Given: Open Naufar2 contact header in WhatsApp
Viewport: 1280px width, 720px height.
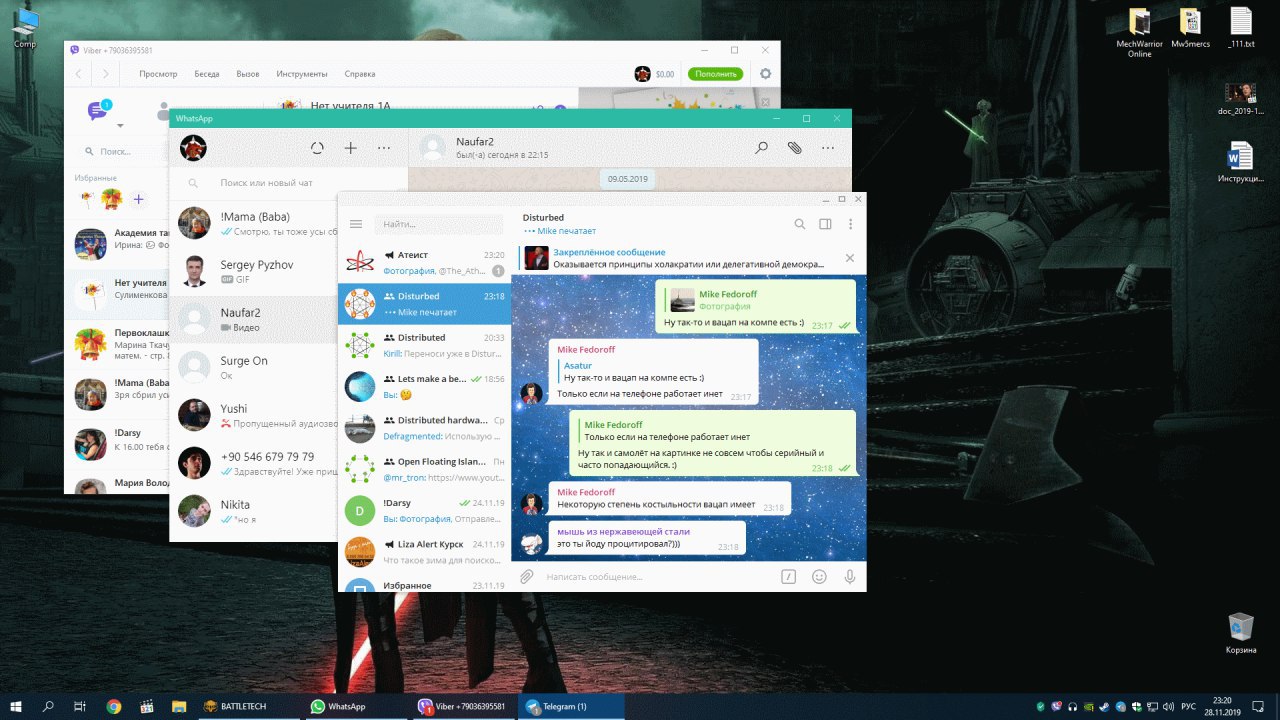Looking at the screenshot, I should tap(502, 148).
